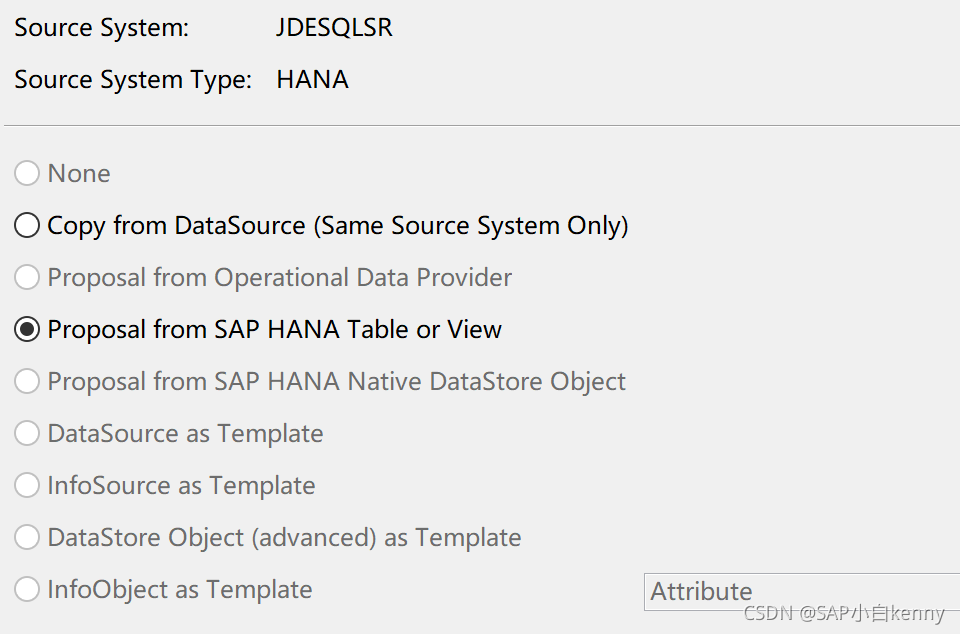Choose InfoObject as Template radio button
The image size is (960, 634).
click(x=27, y=590)
